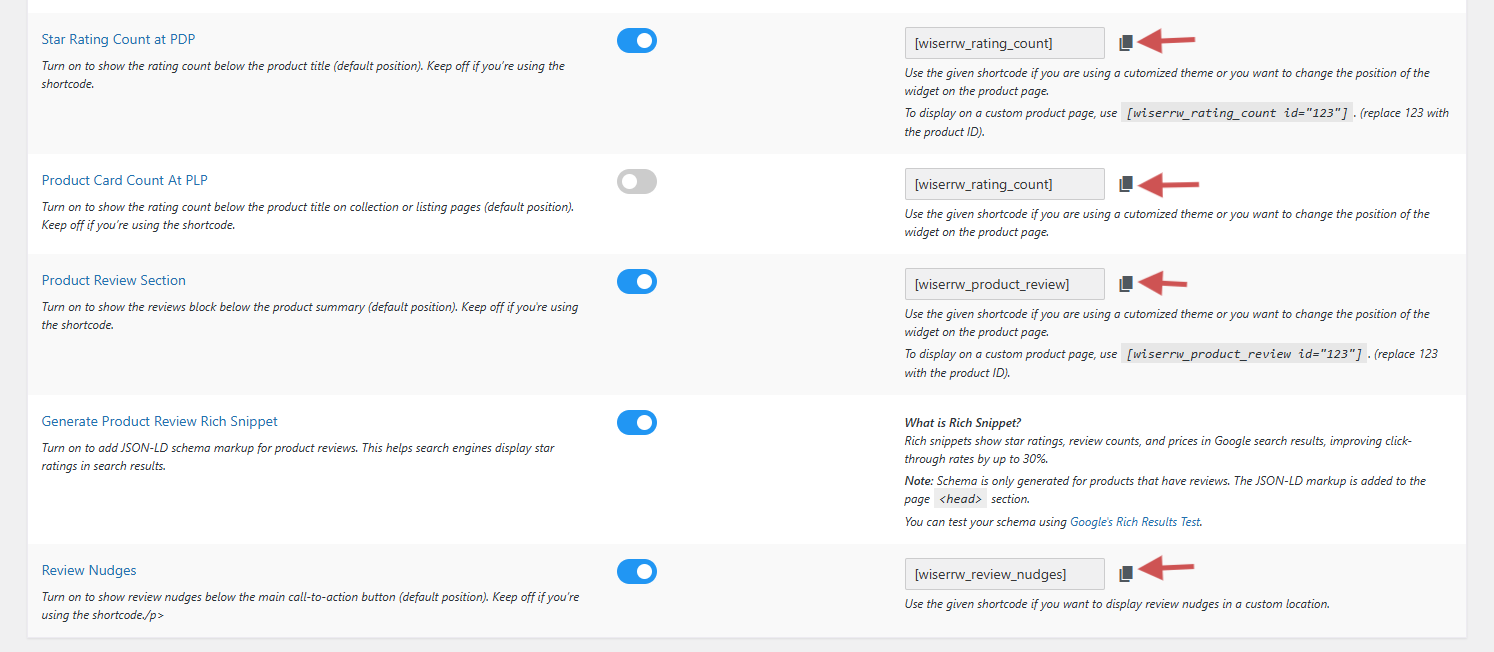Select the wiserrw_product_review shortcode input
This screenshot has height=652, width=1494.
pos(1004,284)
